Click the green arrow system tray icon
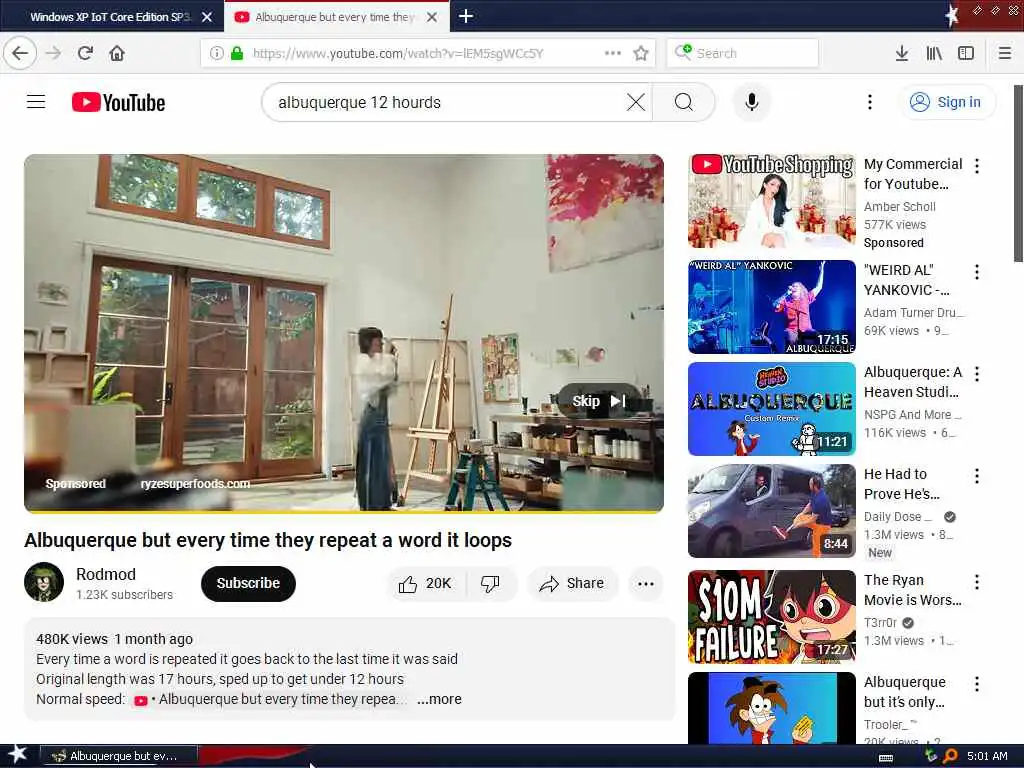The image size is (1024, 768). pyautogui.click(x=931, y=756)
